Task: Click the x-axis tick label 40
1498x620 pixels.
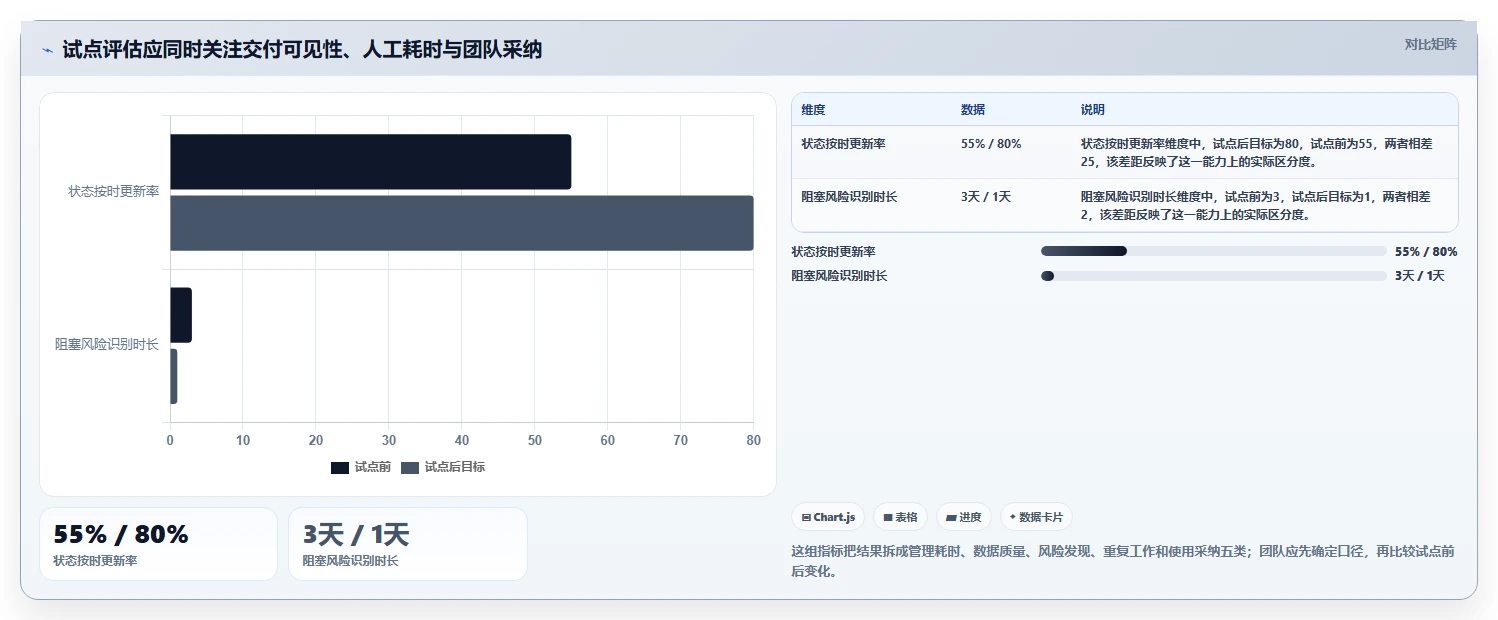Action: [x=462, y=440]
